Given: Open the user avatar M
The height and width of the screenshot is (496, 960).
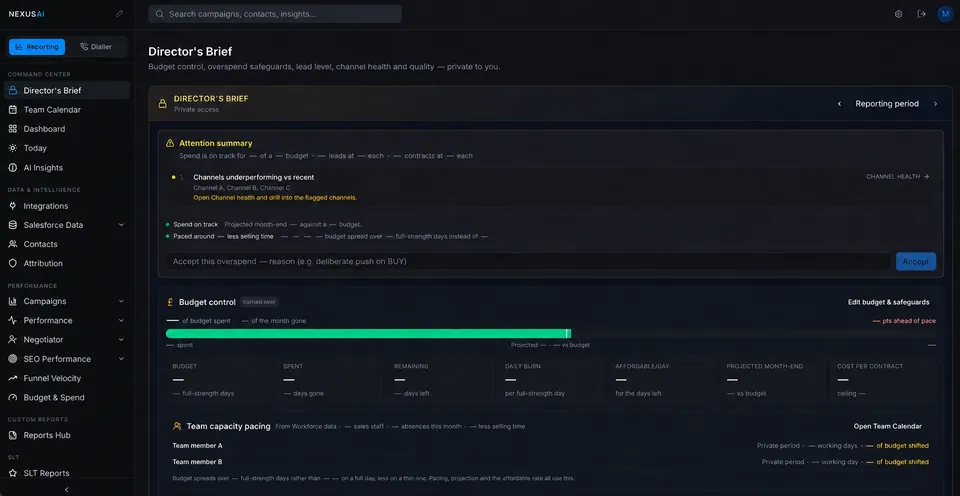Looking at the screenshot, I should tap(945, 14).
